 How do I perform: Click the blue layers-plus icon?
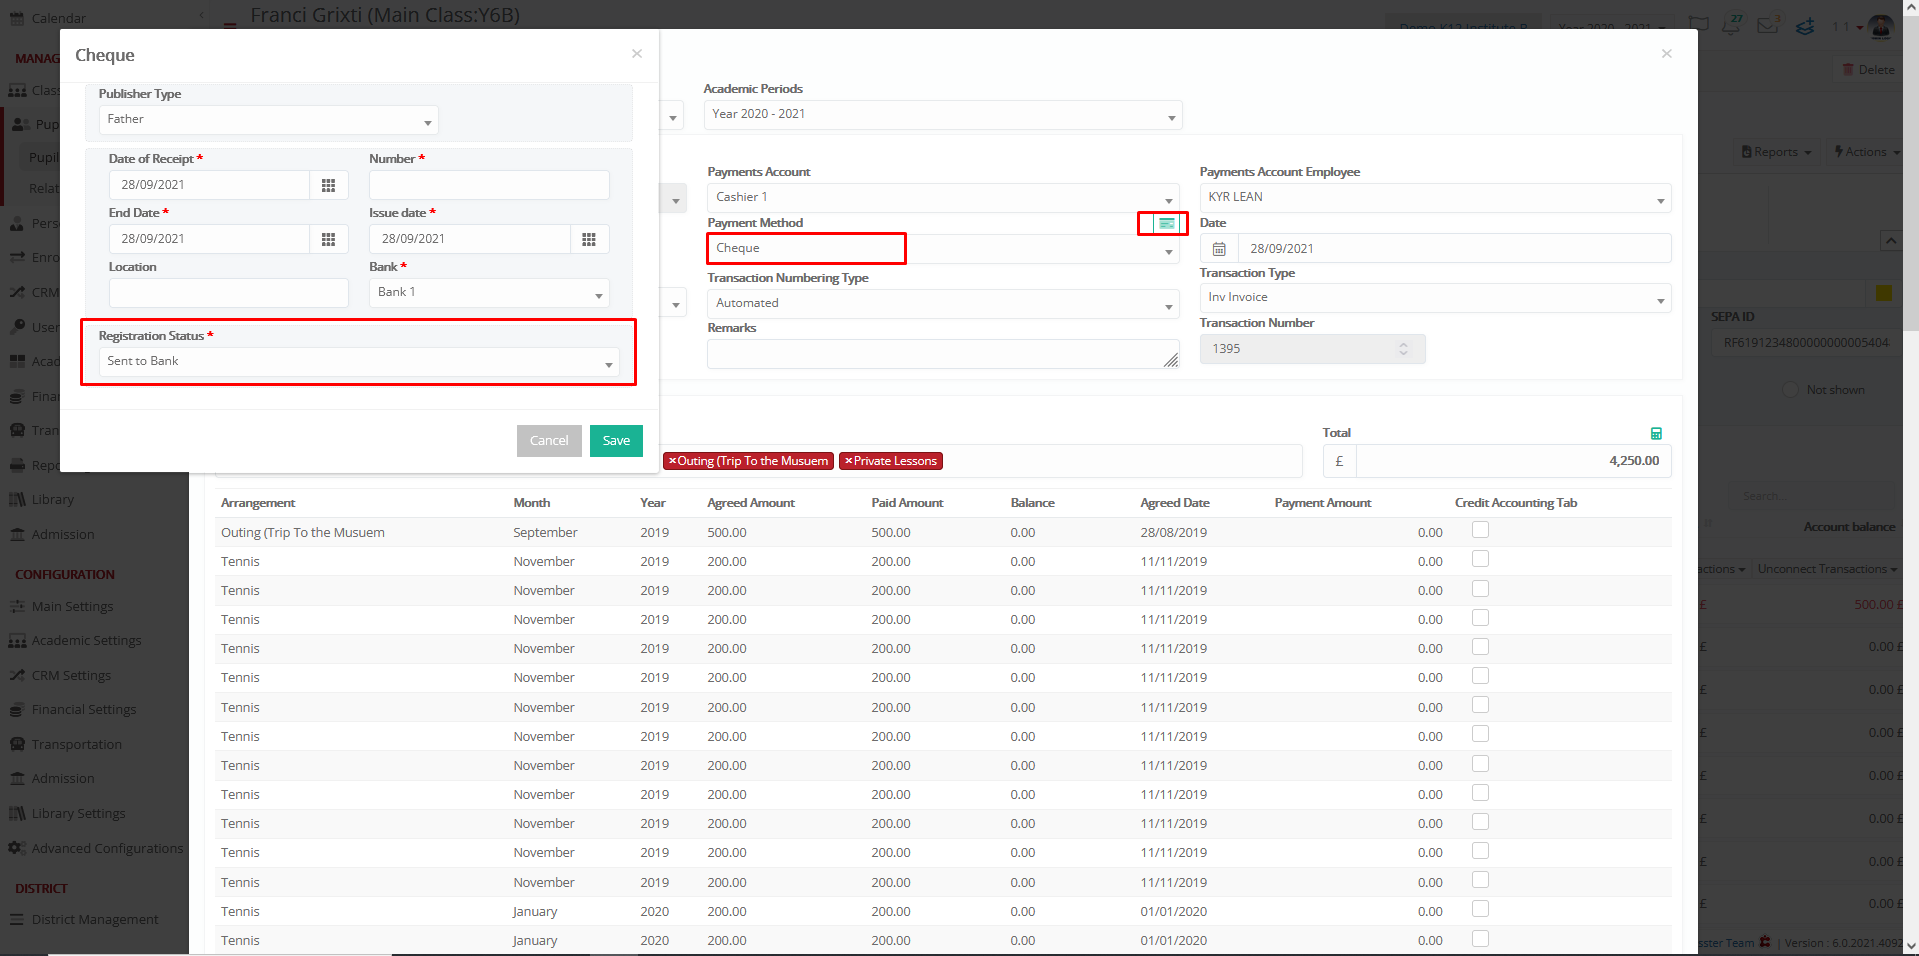tap(1805, 26)
